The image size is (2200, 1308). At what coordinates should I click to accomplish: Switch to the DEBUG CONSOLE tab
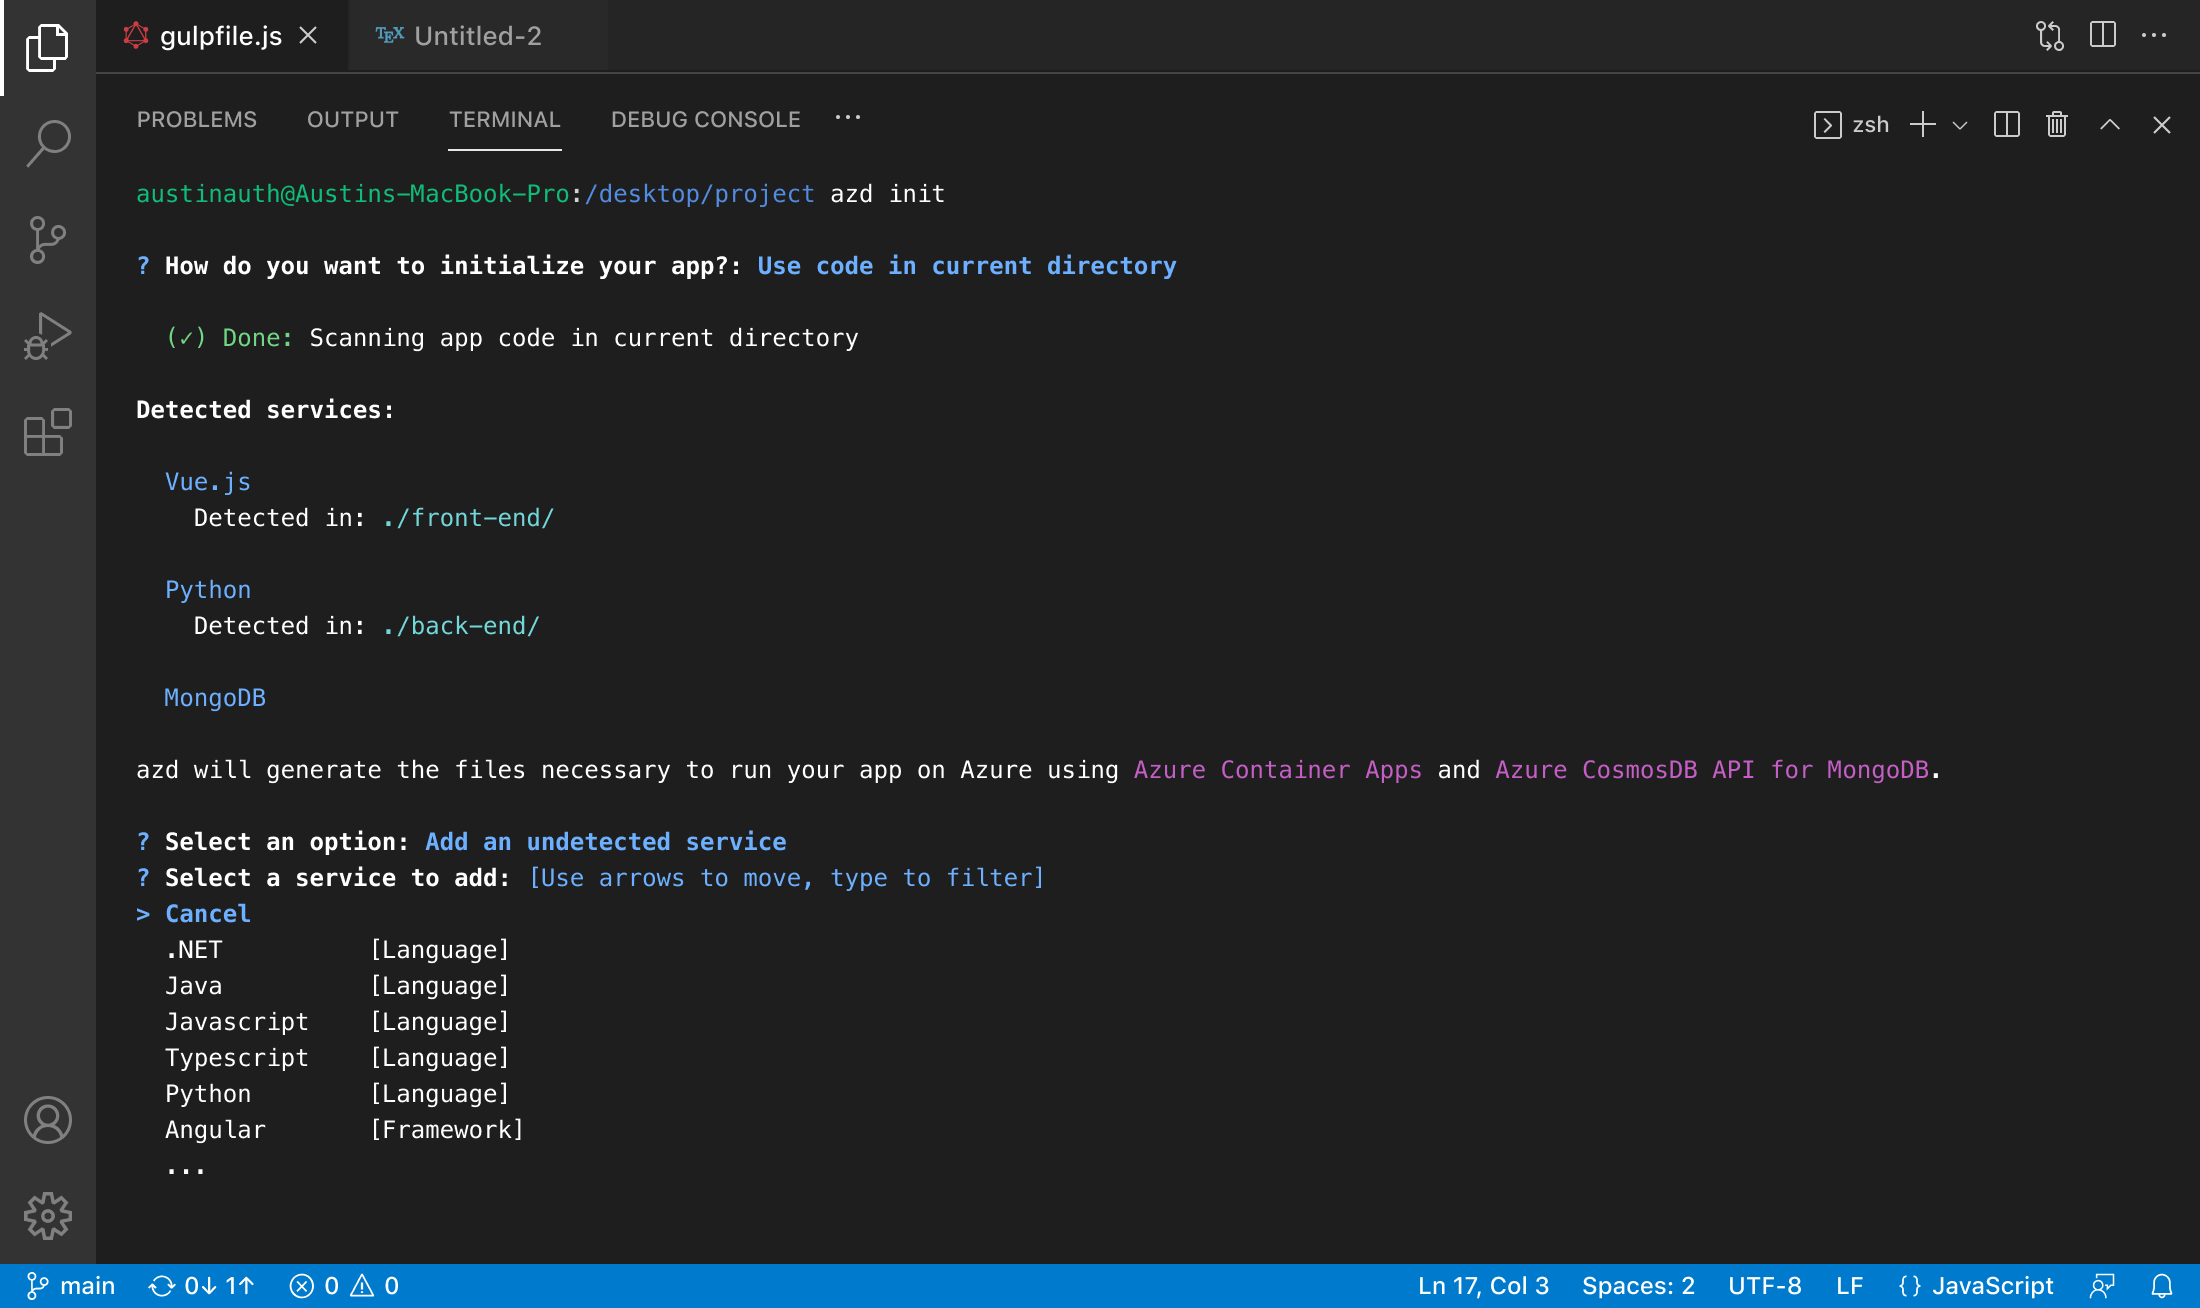[x=705, y=119]
